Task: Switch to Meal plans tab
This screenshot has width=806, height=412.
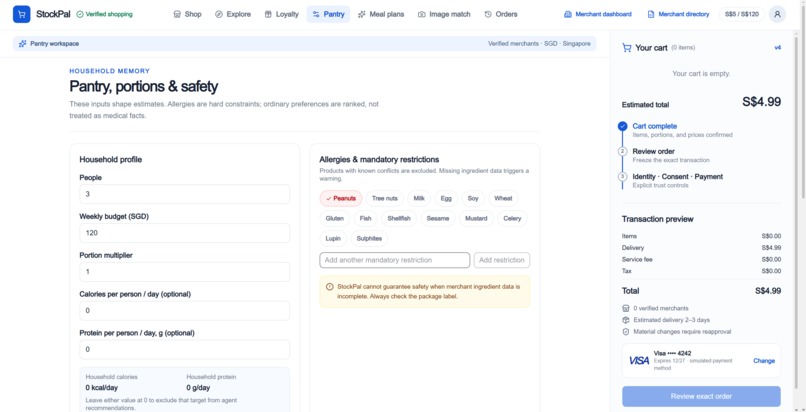Action: pyautogui.click(x=381, y=14)
